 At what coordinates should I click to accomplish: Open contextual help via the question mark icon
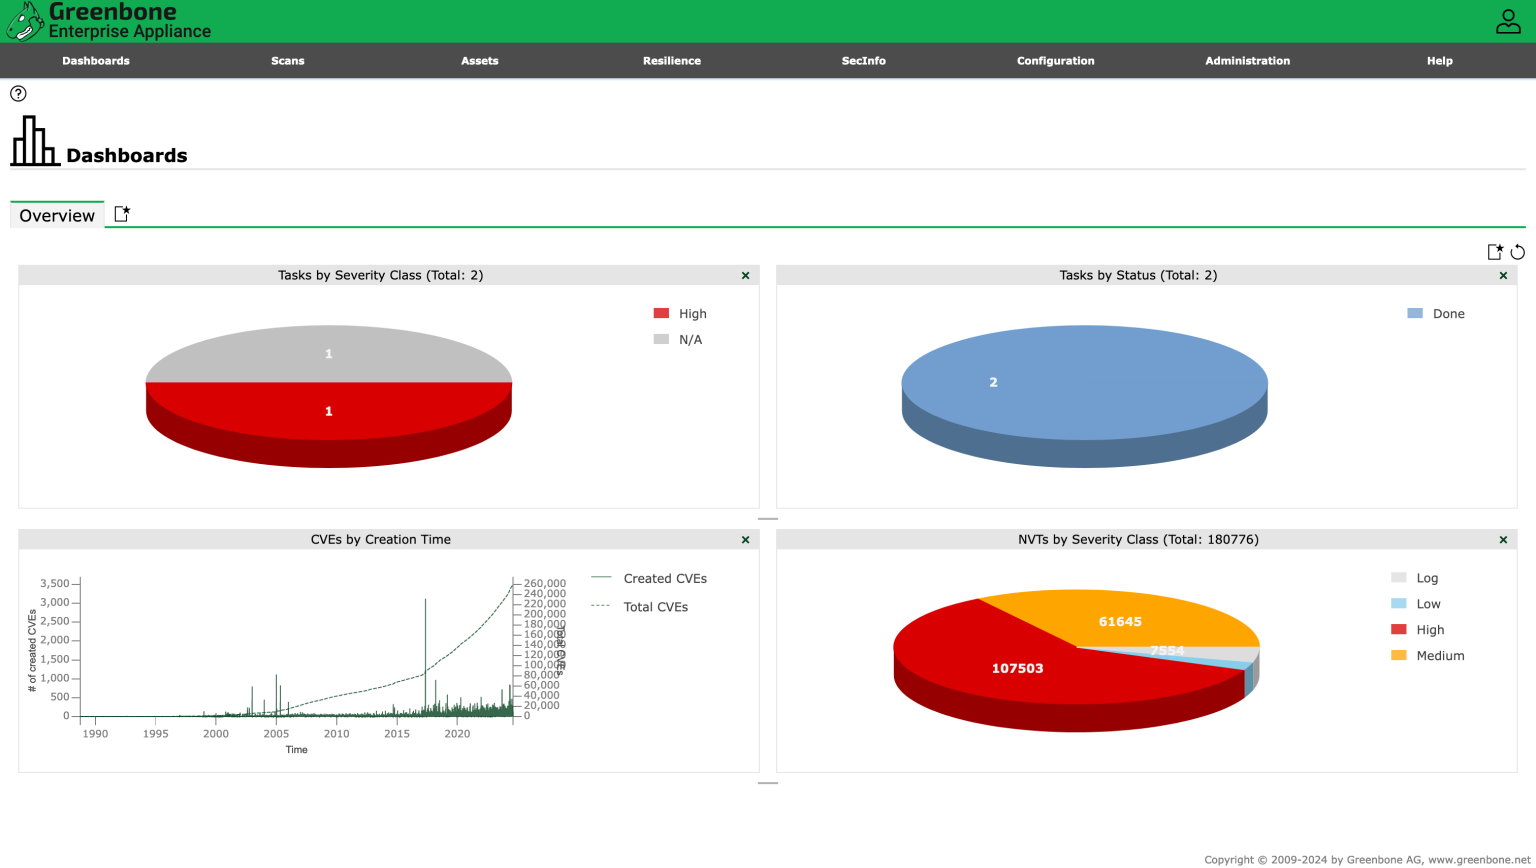pos(17,94)
